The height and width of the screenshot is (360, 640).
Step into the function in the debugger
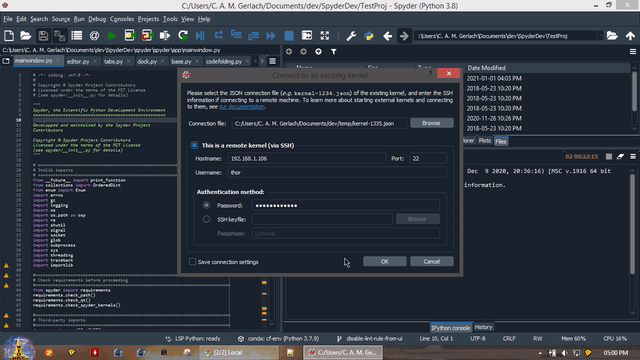pos(236,36)
